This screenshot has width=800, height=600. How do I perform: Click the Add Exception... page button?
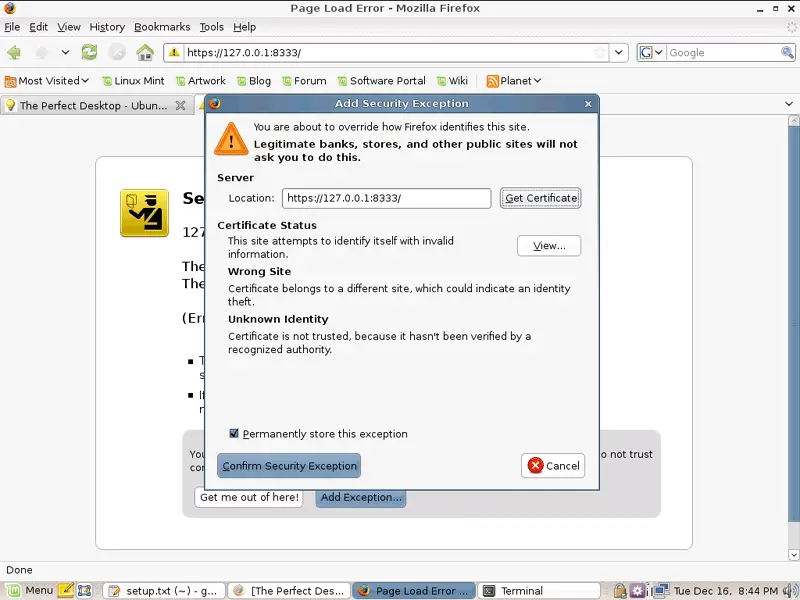point(361,498)
